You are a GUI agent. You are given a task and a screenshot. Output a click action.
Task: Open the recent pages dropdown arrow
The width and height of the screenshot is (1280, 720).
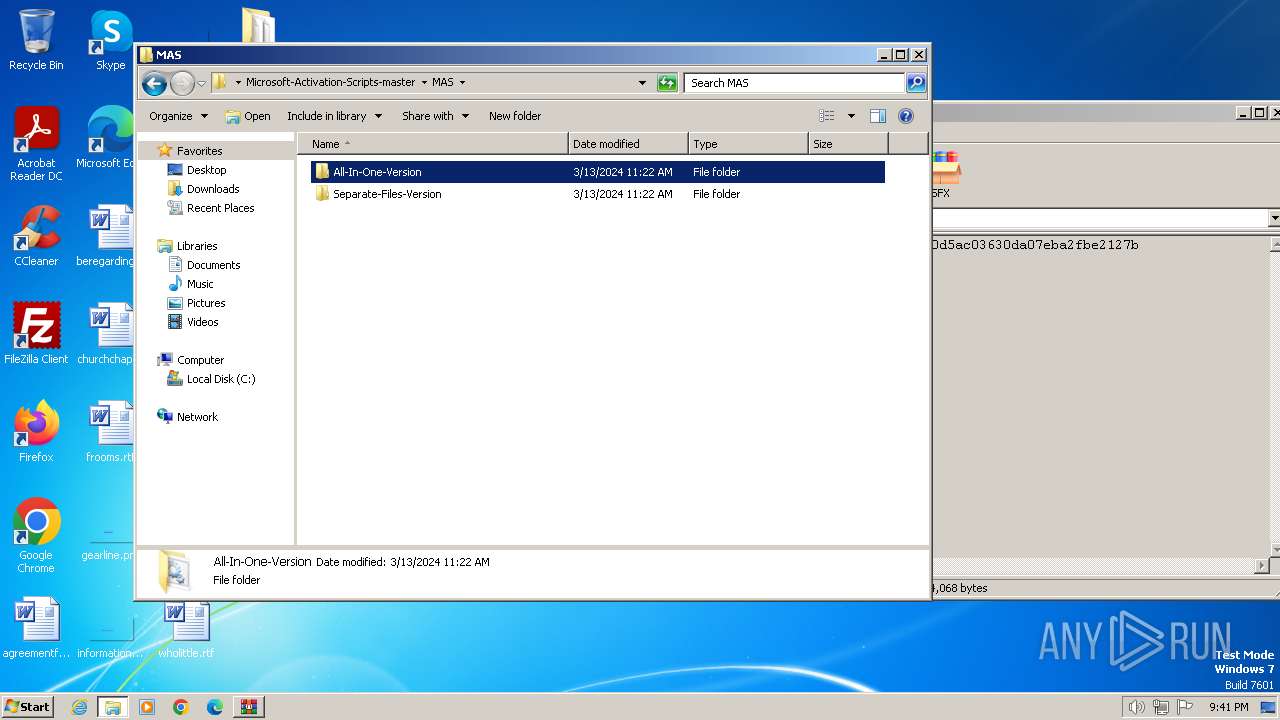(201, 83)
